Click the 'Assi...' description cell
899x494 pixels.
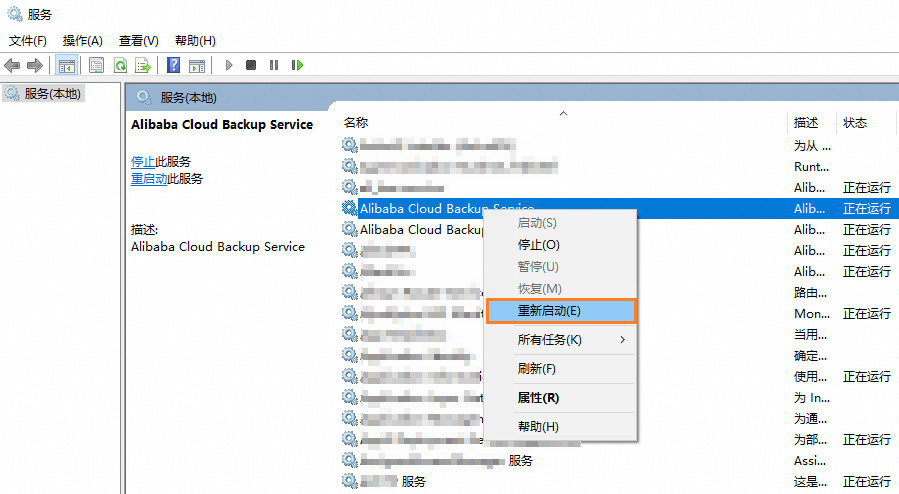pos(810,461)
